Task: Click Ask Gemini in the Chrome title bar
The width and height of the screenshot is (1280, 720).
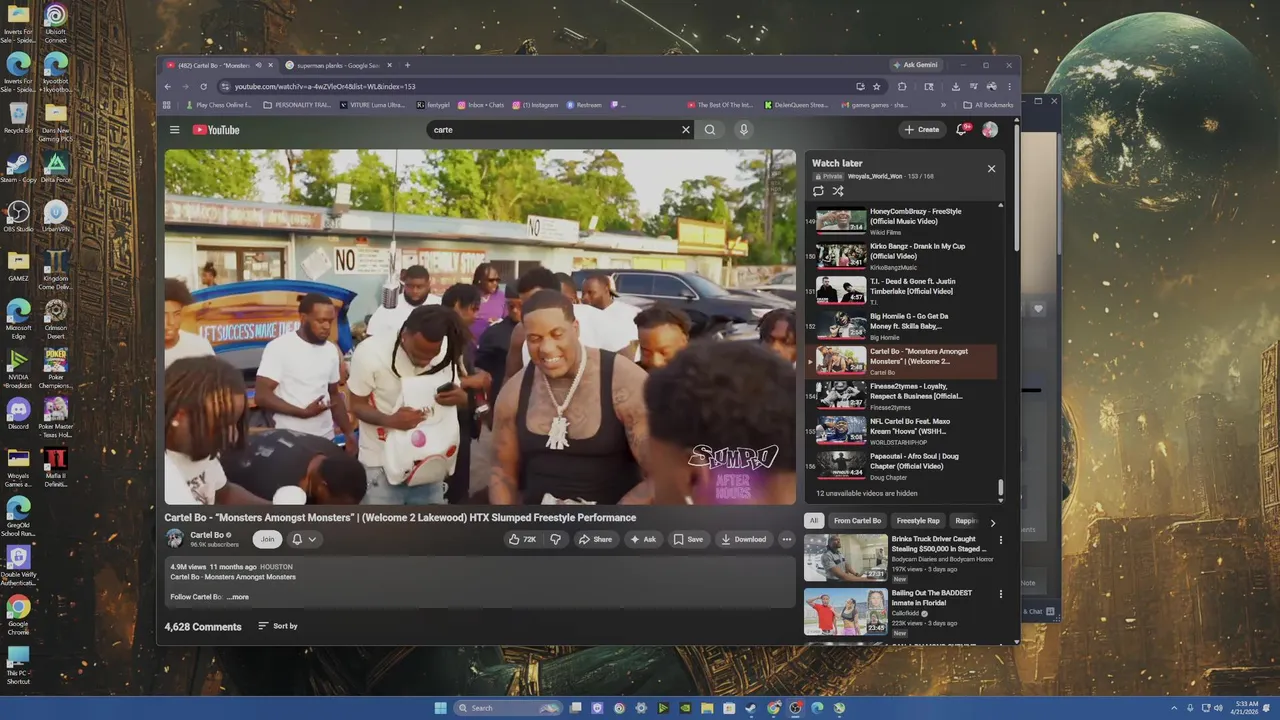Action: click(x=915, y=65)
